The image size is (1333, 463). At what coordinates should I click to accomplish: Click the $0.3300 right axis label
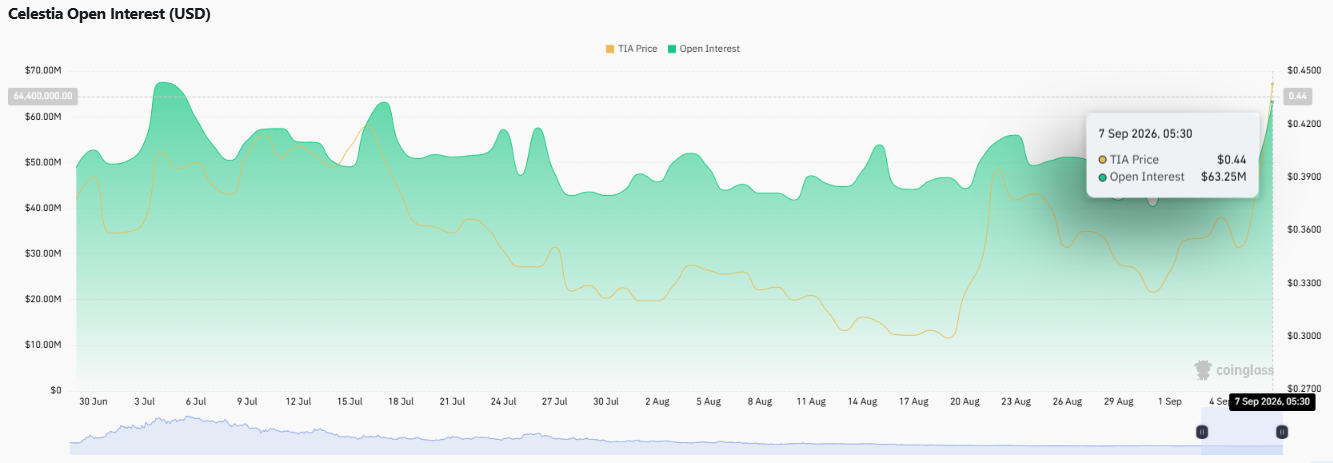(1303, 283)
